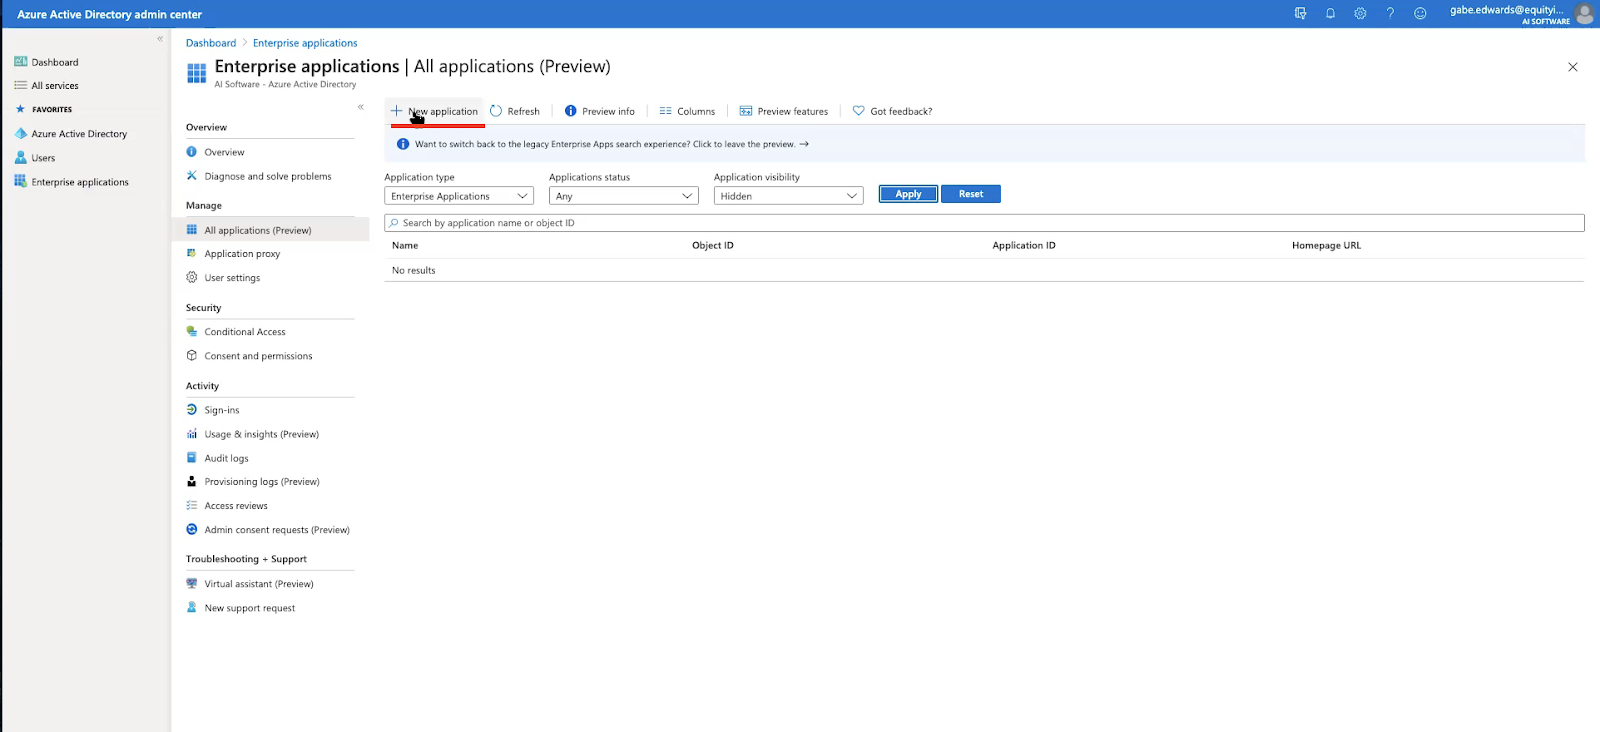This screenshot has width=1600, height=732.
Task: Click the Virtual assistant icon
Action: (x=192, y=584)
